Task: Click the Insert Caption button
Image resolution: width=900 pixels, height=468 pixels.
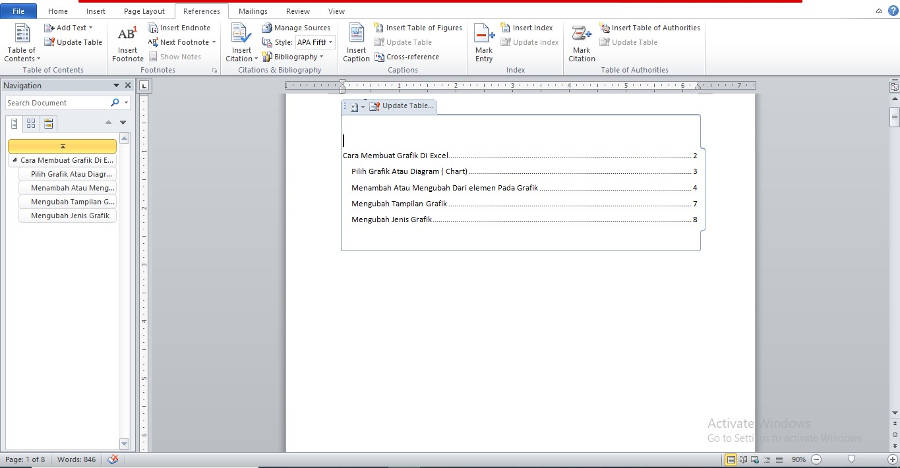Action: (356, 42)
